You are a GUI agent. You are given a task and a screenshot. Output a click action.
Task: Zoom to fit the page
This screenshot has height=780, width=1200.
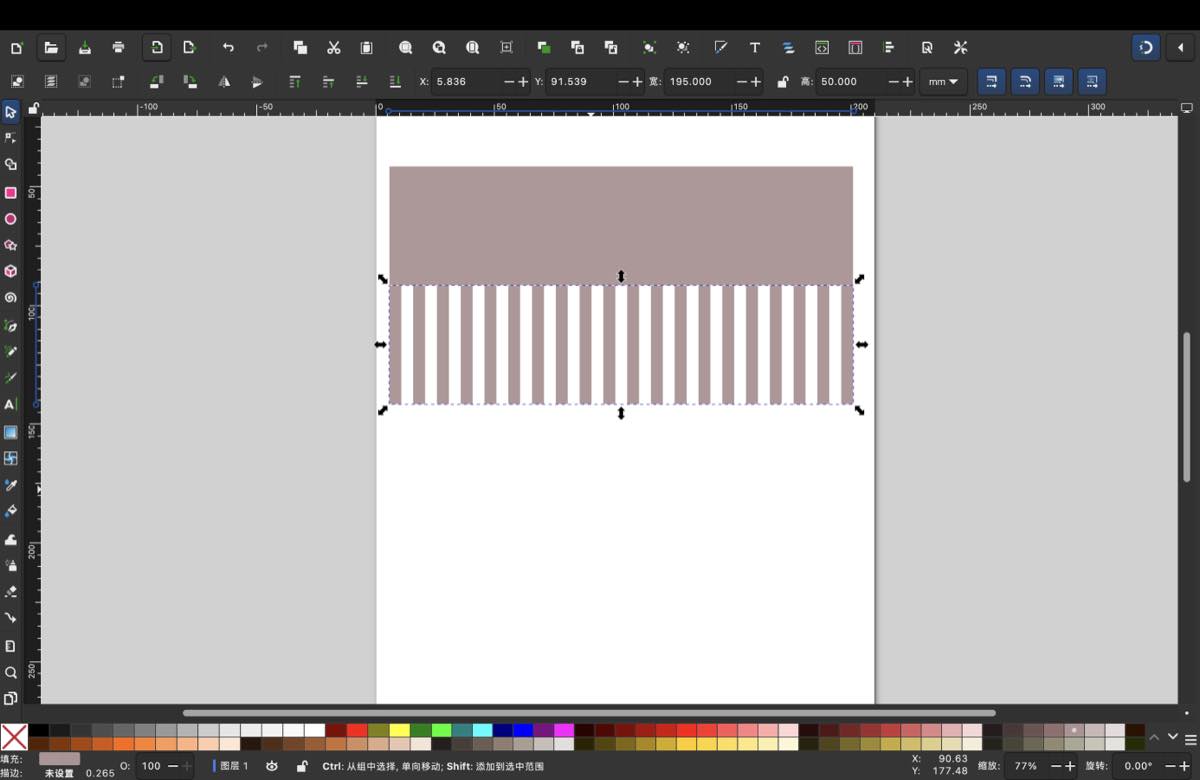[x=473, y=47]
